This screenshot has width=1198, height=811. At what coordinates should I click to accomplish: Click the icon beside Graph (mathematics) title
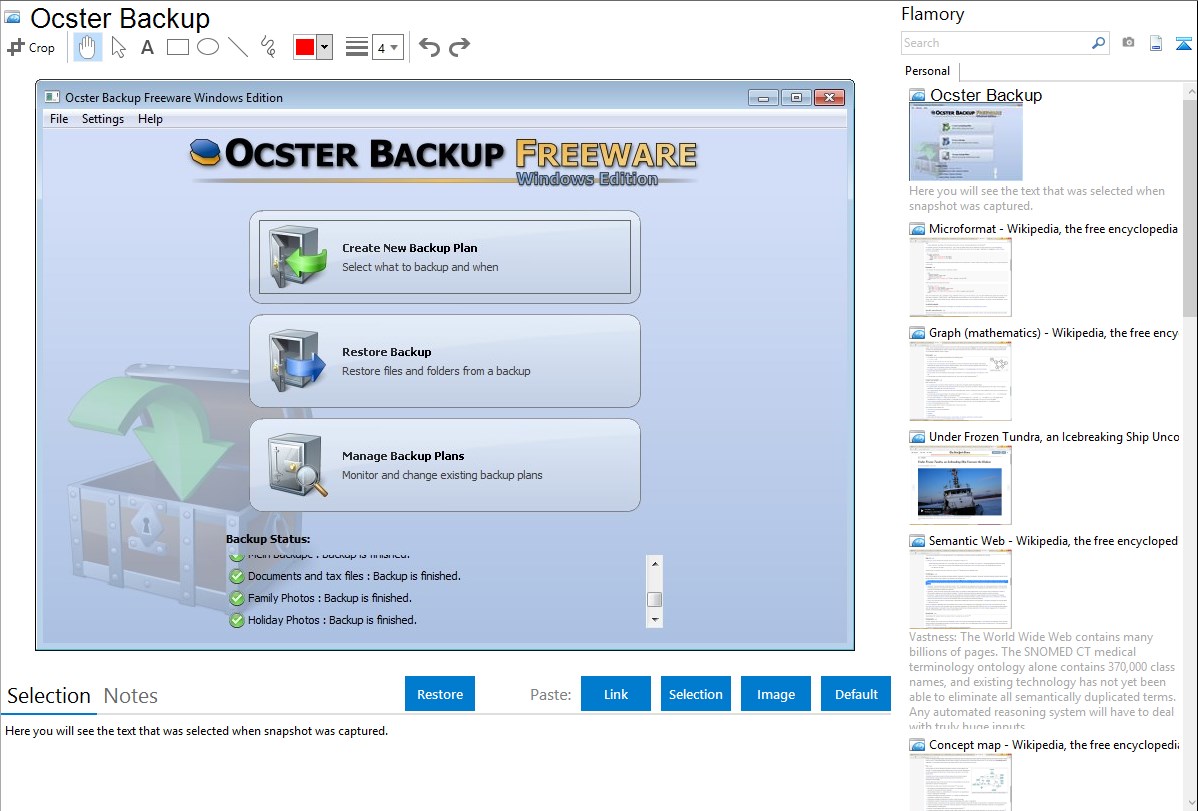(x=917, y=333)
